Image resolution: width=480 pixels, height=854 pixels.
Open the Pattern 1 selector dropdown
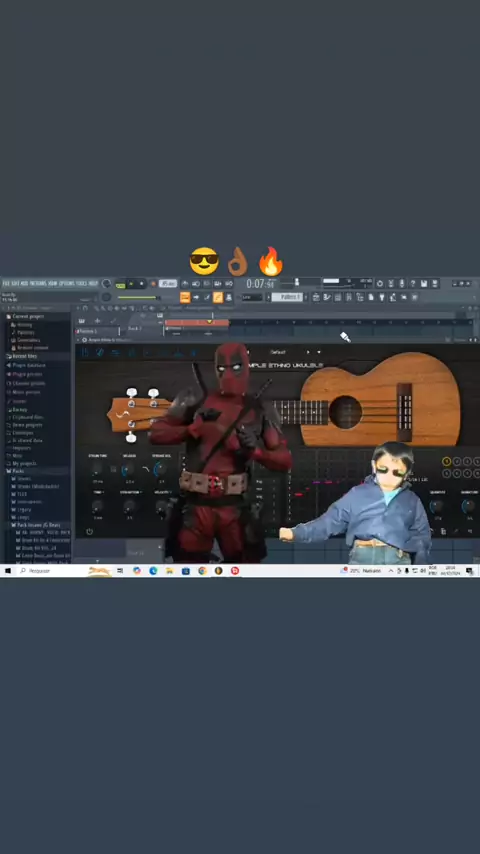pyautogui.click(x=287, y=297)
